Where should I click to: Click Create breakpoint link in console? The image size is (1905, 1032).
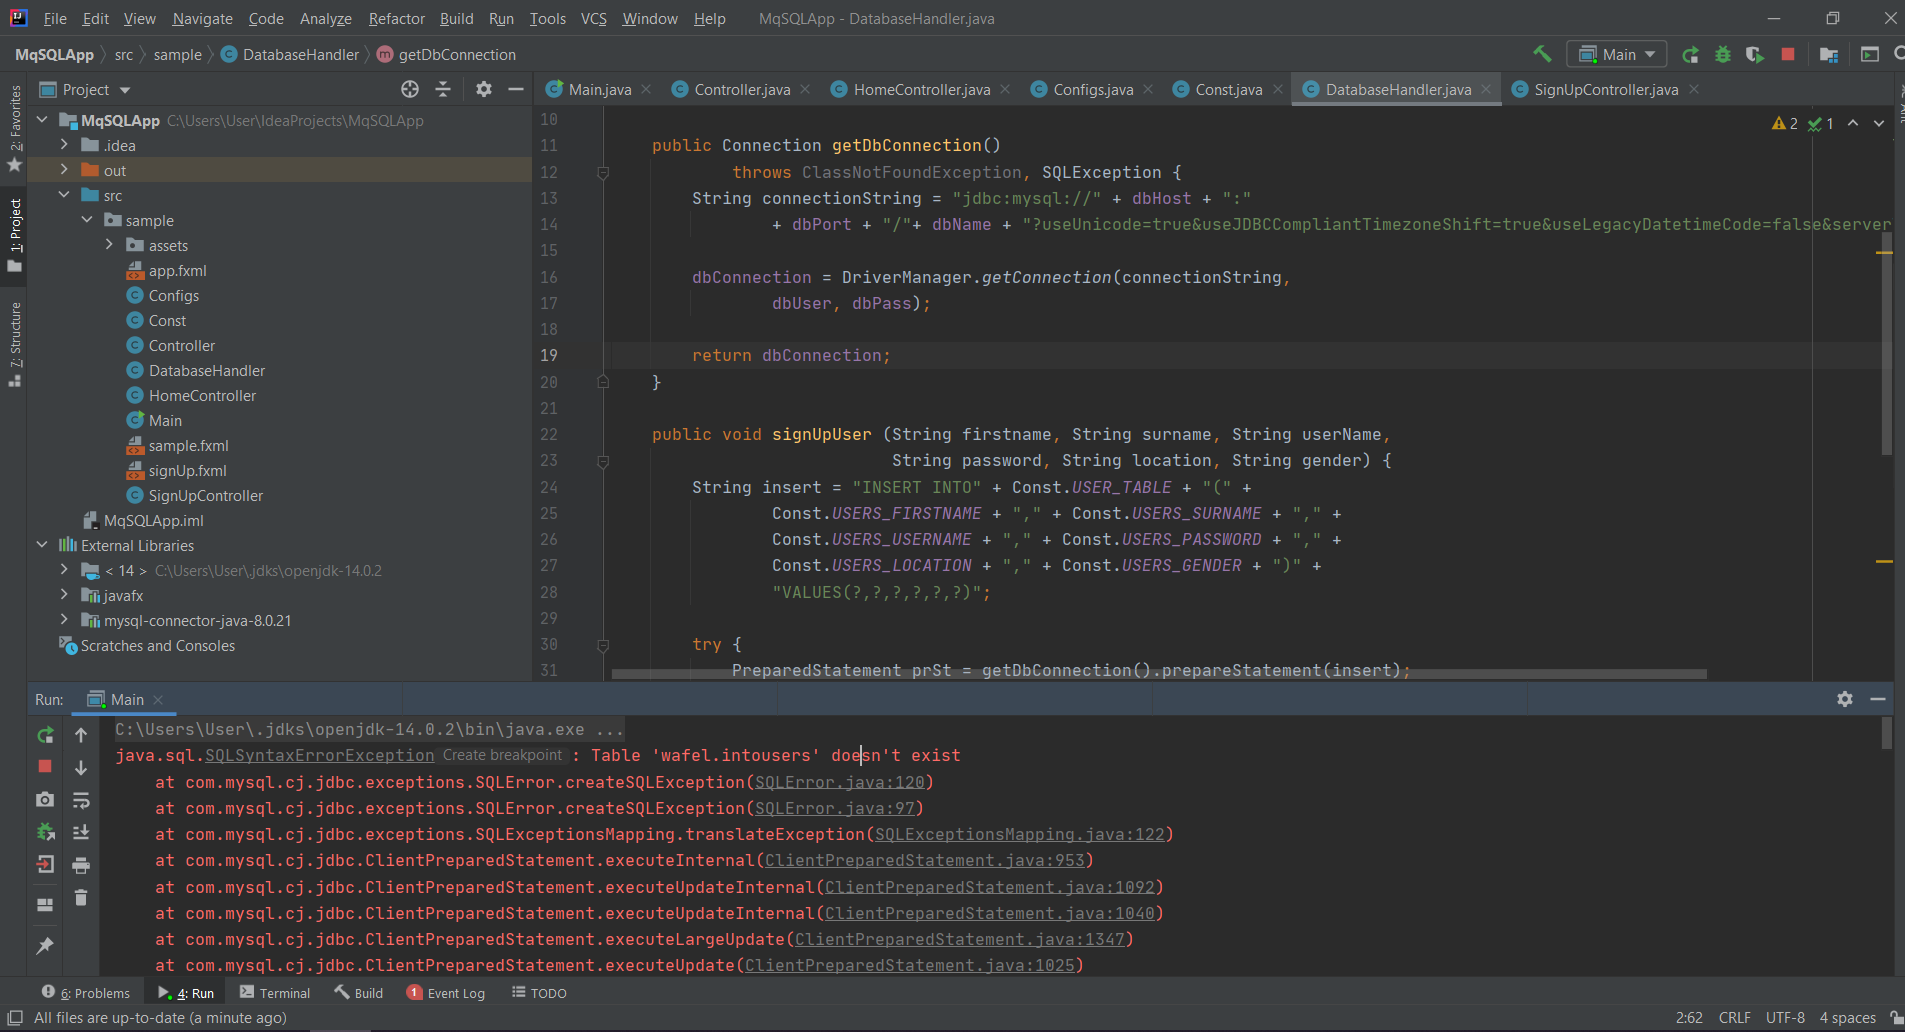[x=502, y=755]
